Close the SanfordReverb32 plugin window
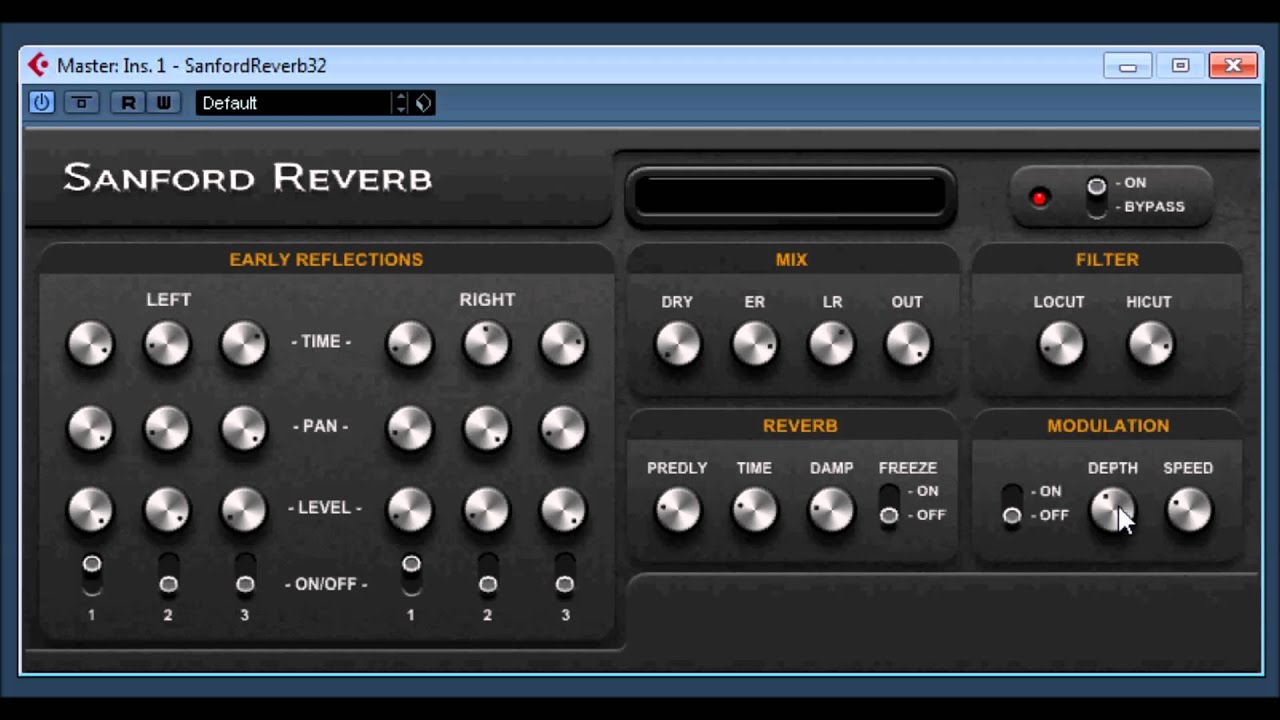The height and width of the screenshot is (720, 1280). click(1233, 66)
